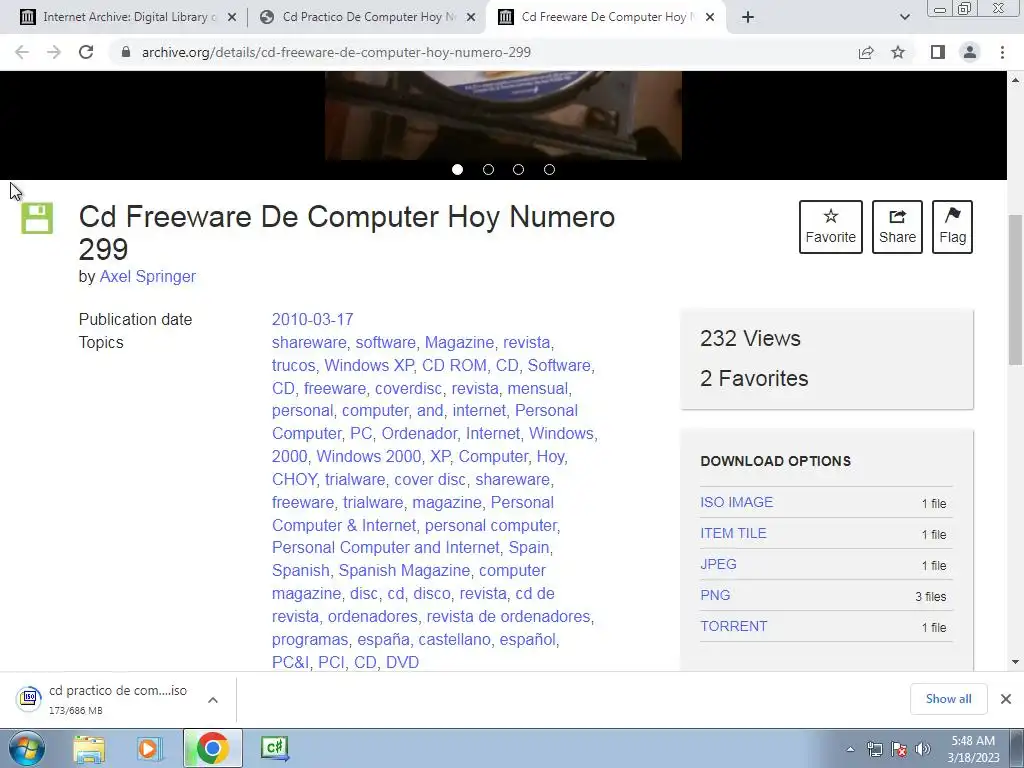The image size is (1024, 768).
Task: Open the DVD topic link
Action: [402, 662]
